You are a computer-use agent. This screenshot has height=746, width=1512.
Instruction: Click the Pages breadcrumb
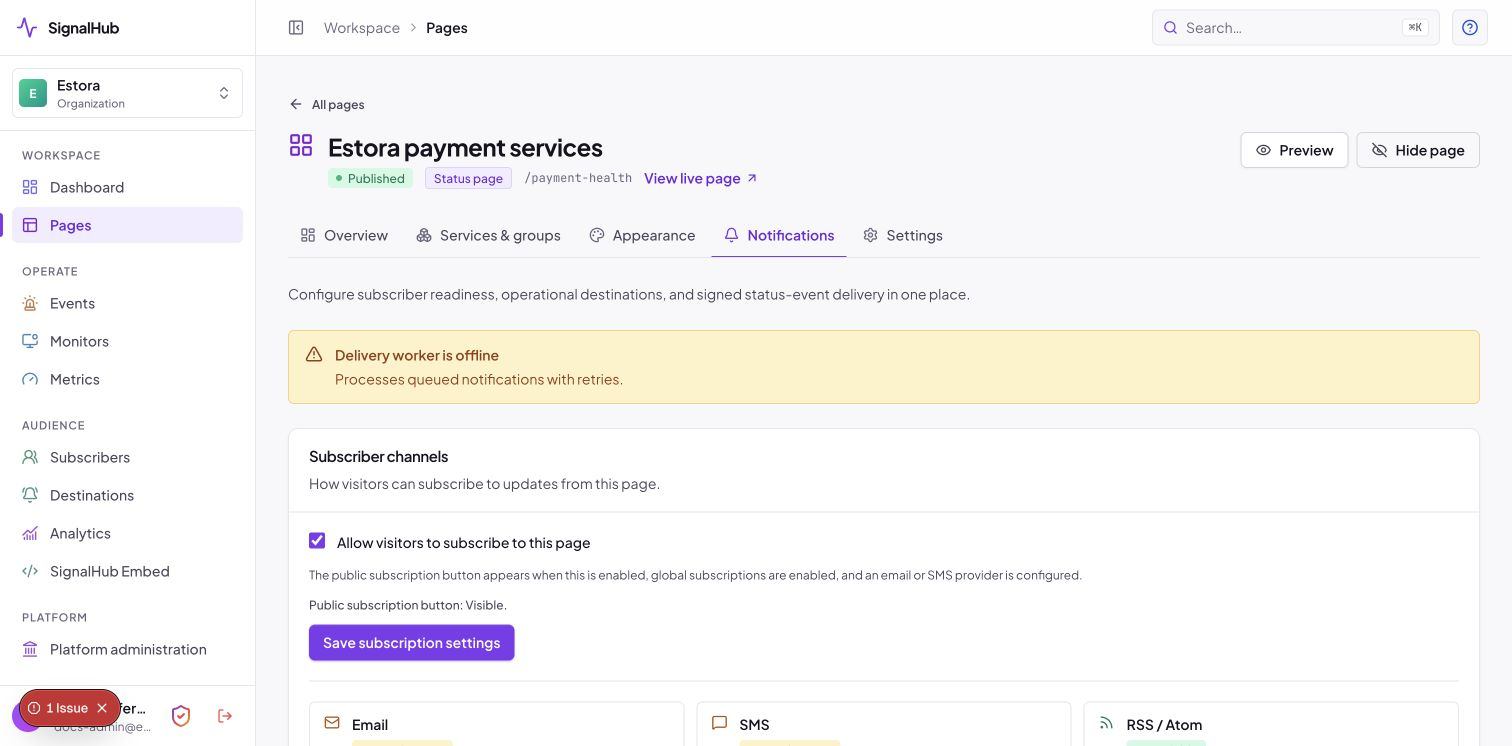point(447,28)
